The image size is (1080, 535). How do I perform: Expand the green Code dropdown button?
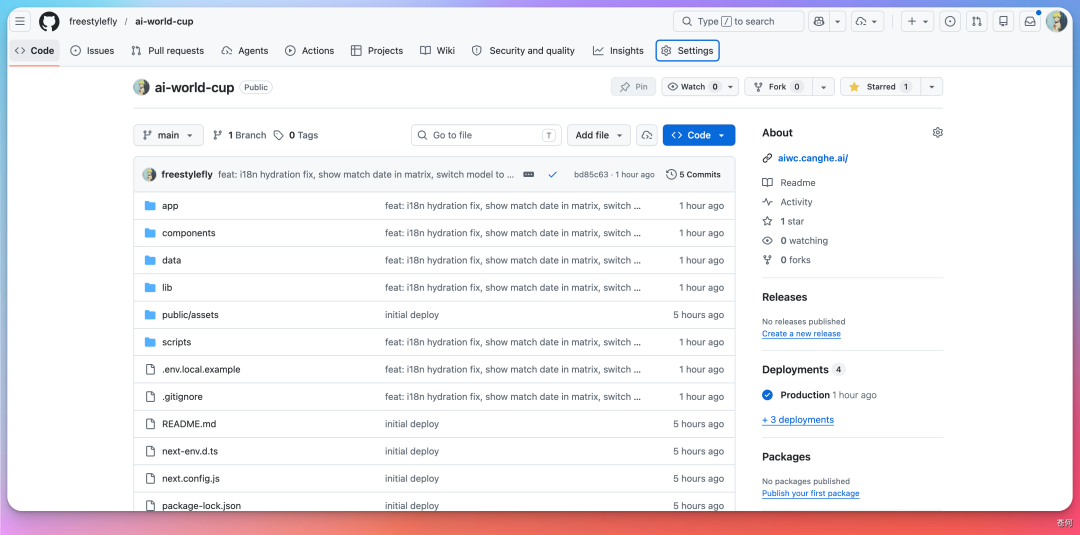point(698,135)
